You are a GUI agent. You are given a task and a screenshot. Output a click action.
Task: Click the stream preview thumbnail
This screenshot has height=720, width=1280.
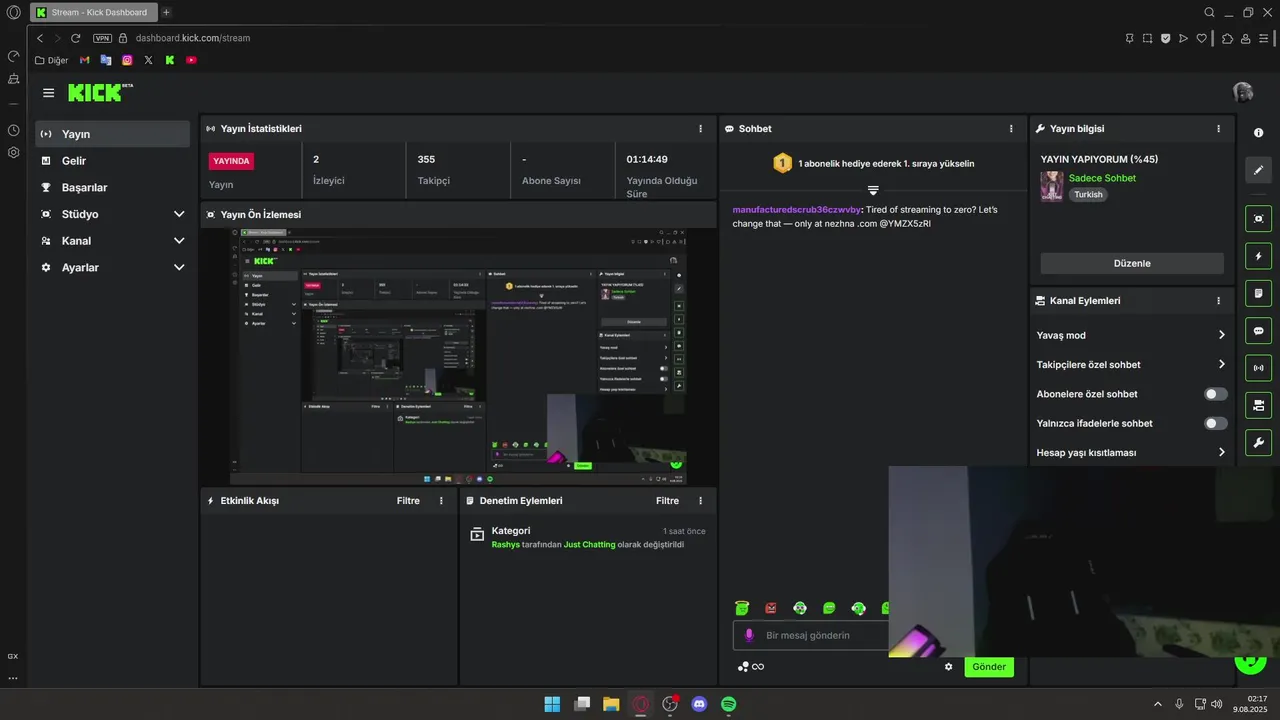pos(459,356)
